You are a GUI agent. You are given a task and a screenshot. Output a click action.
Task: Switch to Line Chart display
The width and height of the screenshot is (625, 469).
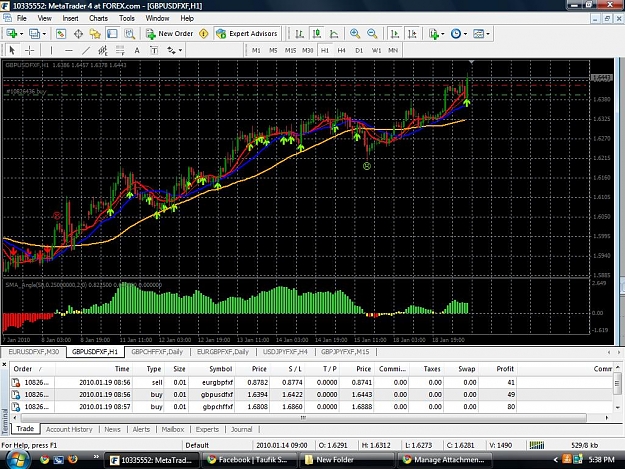click(334, 34)
